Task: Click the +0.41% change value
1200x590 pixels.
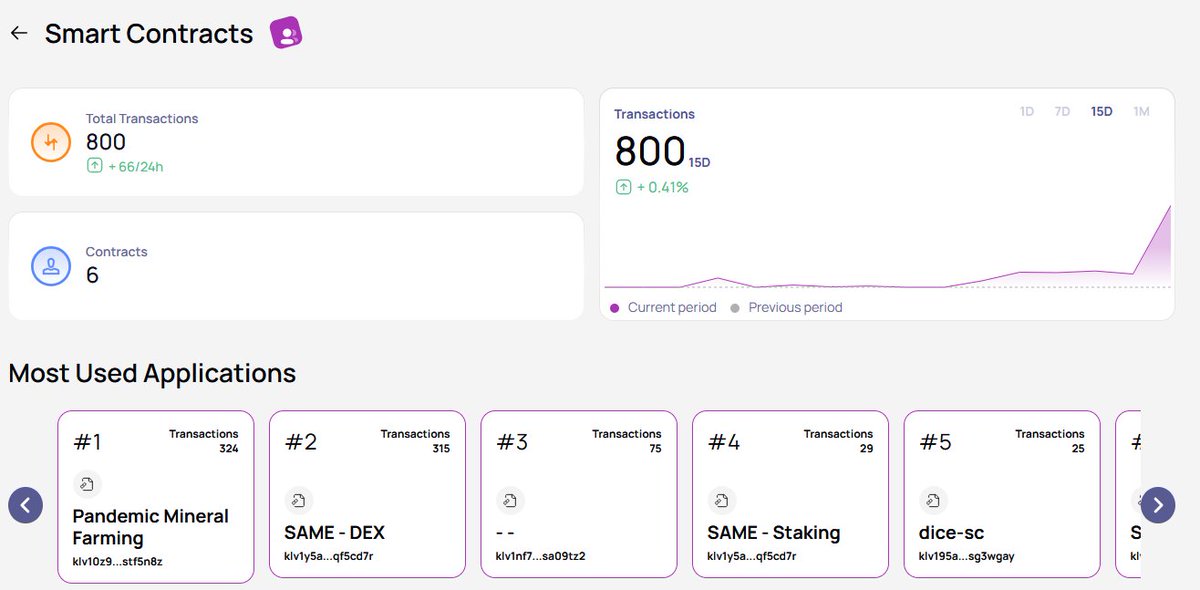Action: [x=662, y=187]
